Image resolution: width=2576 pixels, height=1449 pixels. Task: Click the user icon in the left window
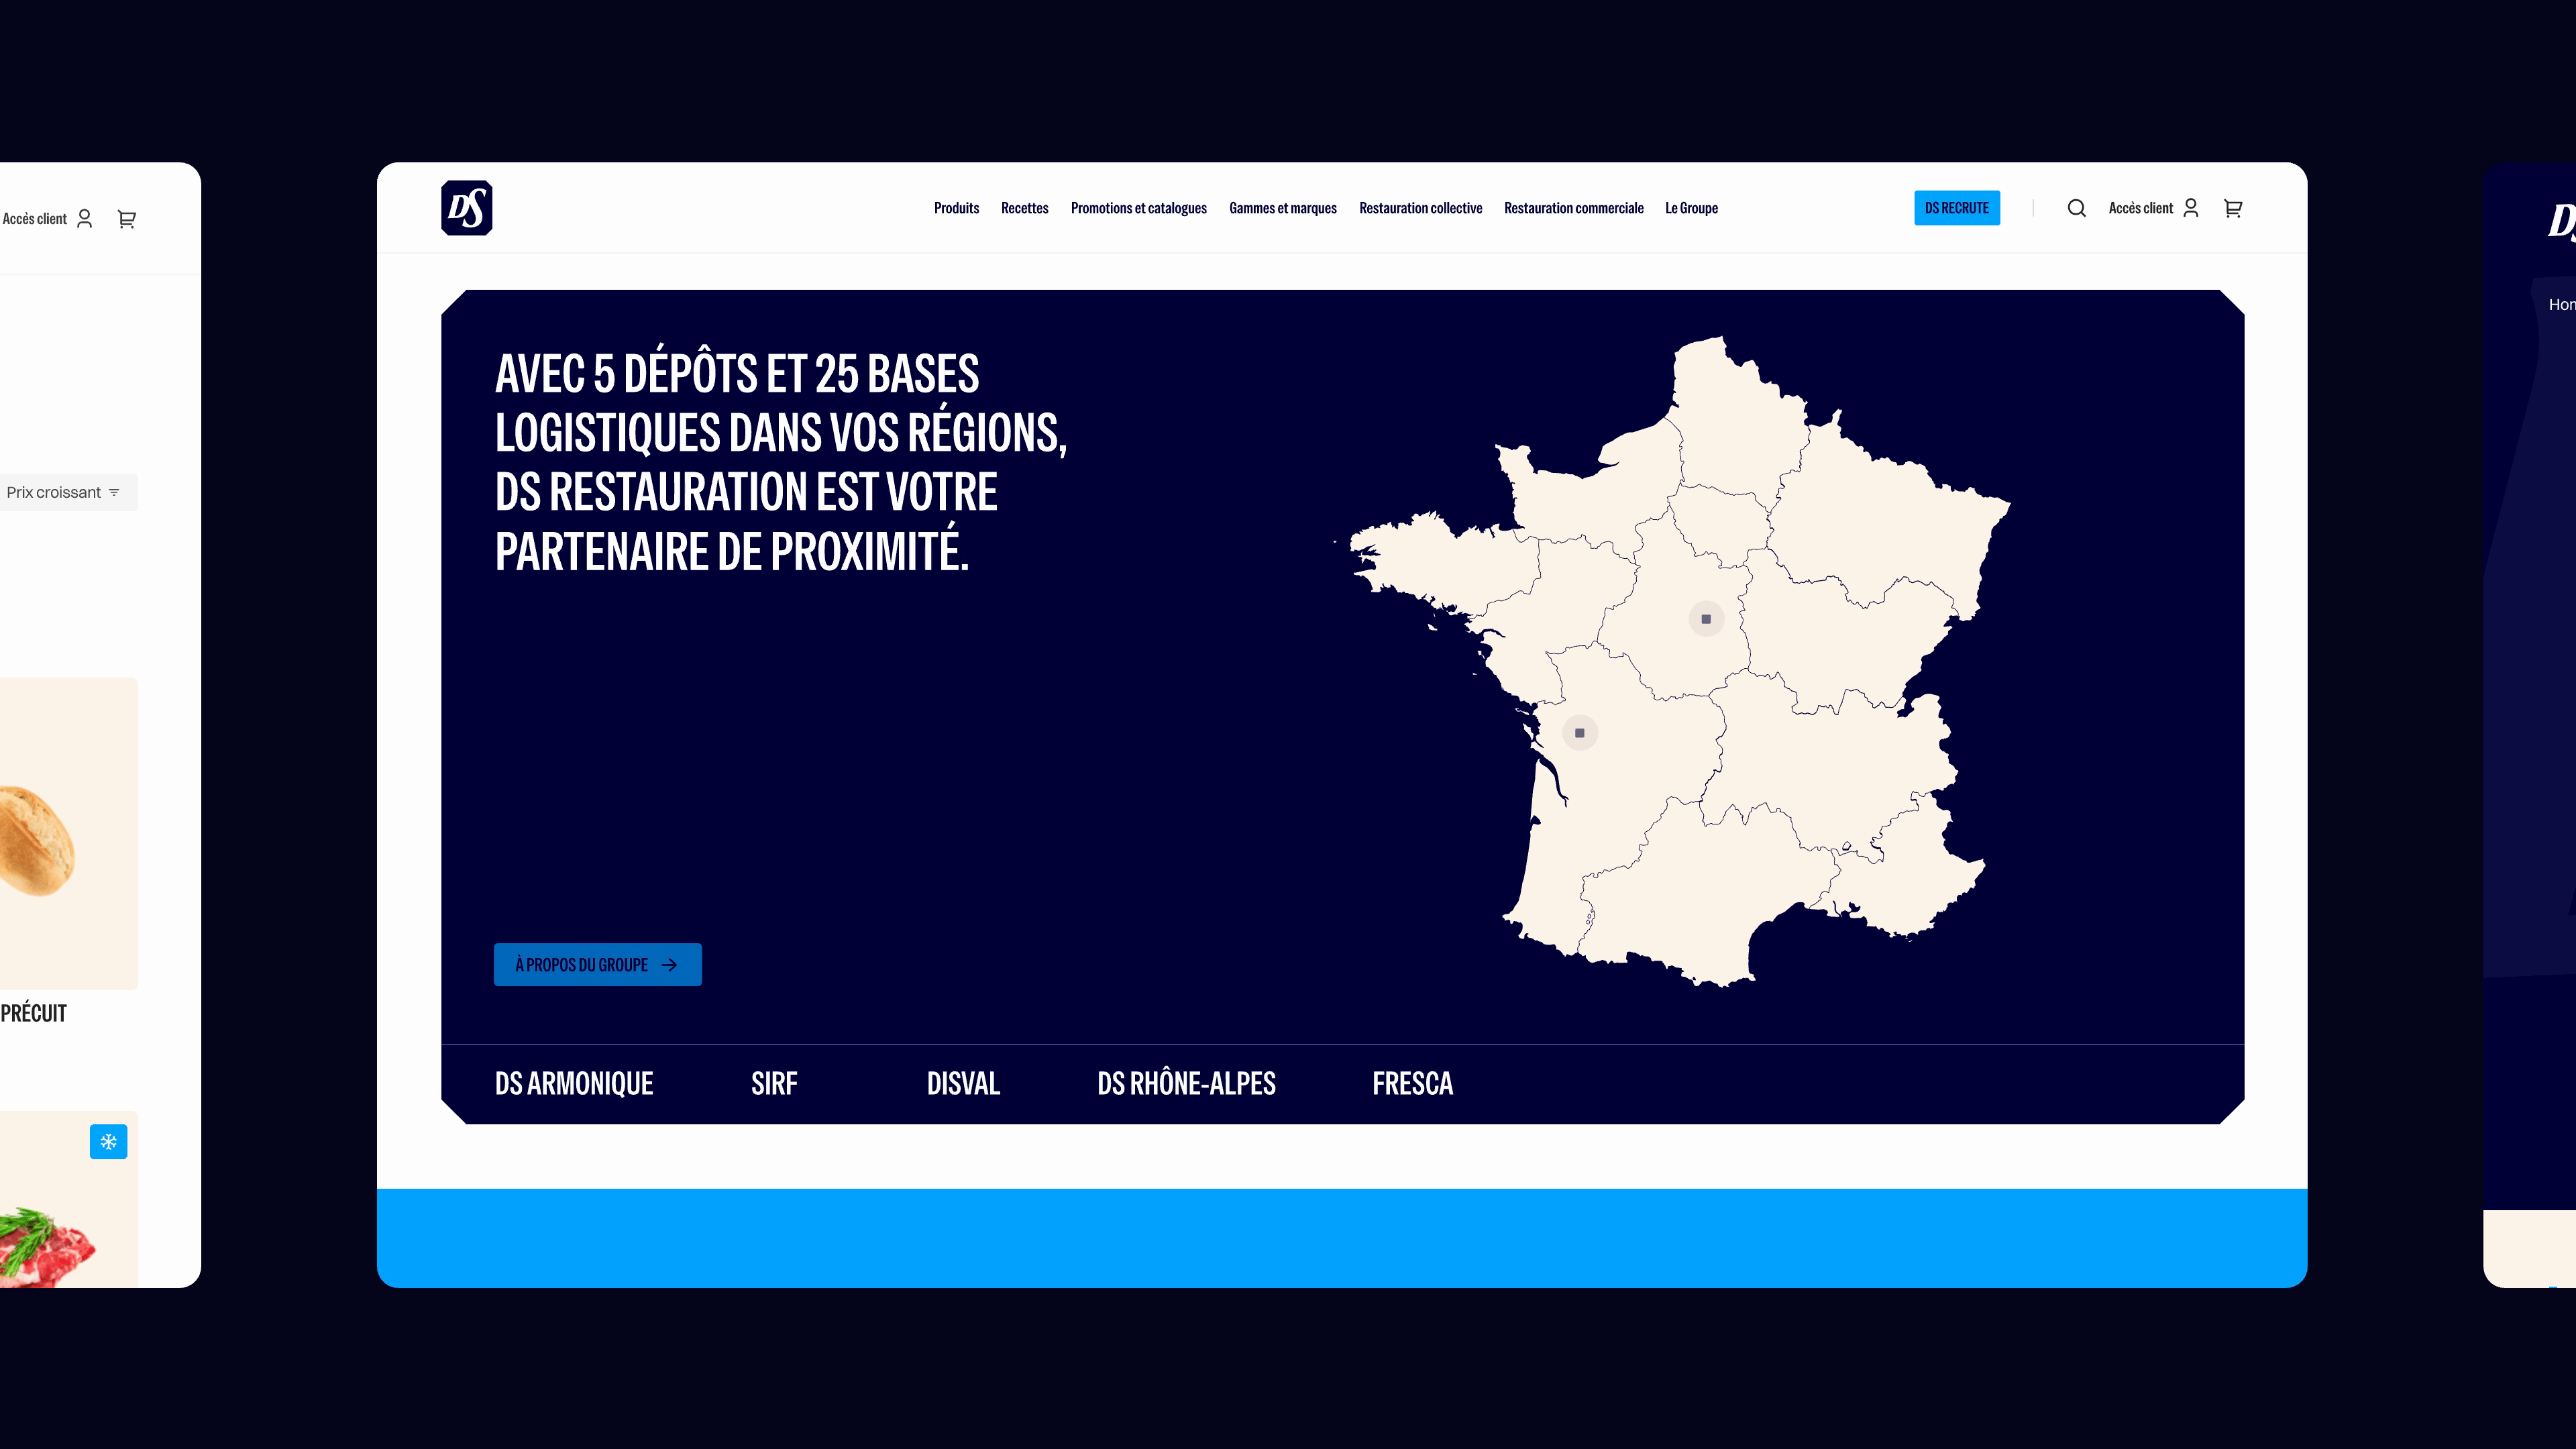point(85,219)
